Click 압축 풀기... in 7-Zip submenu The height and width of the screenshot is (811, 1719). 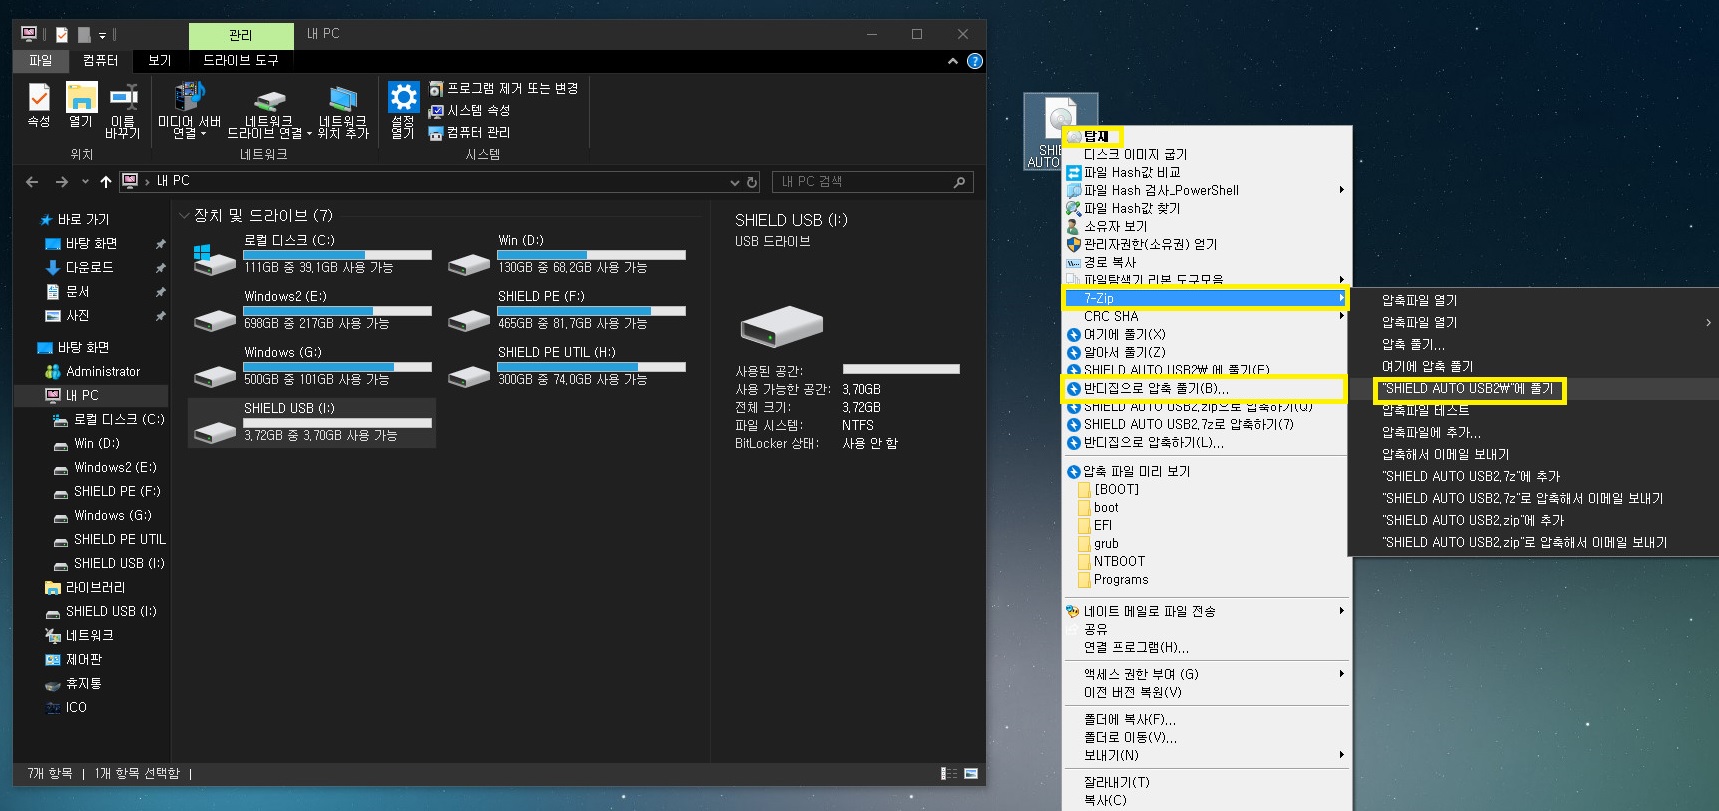point(1413,344)
